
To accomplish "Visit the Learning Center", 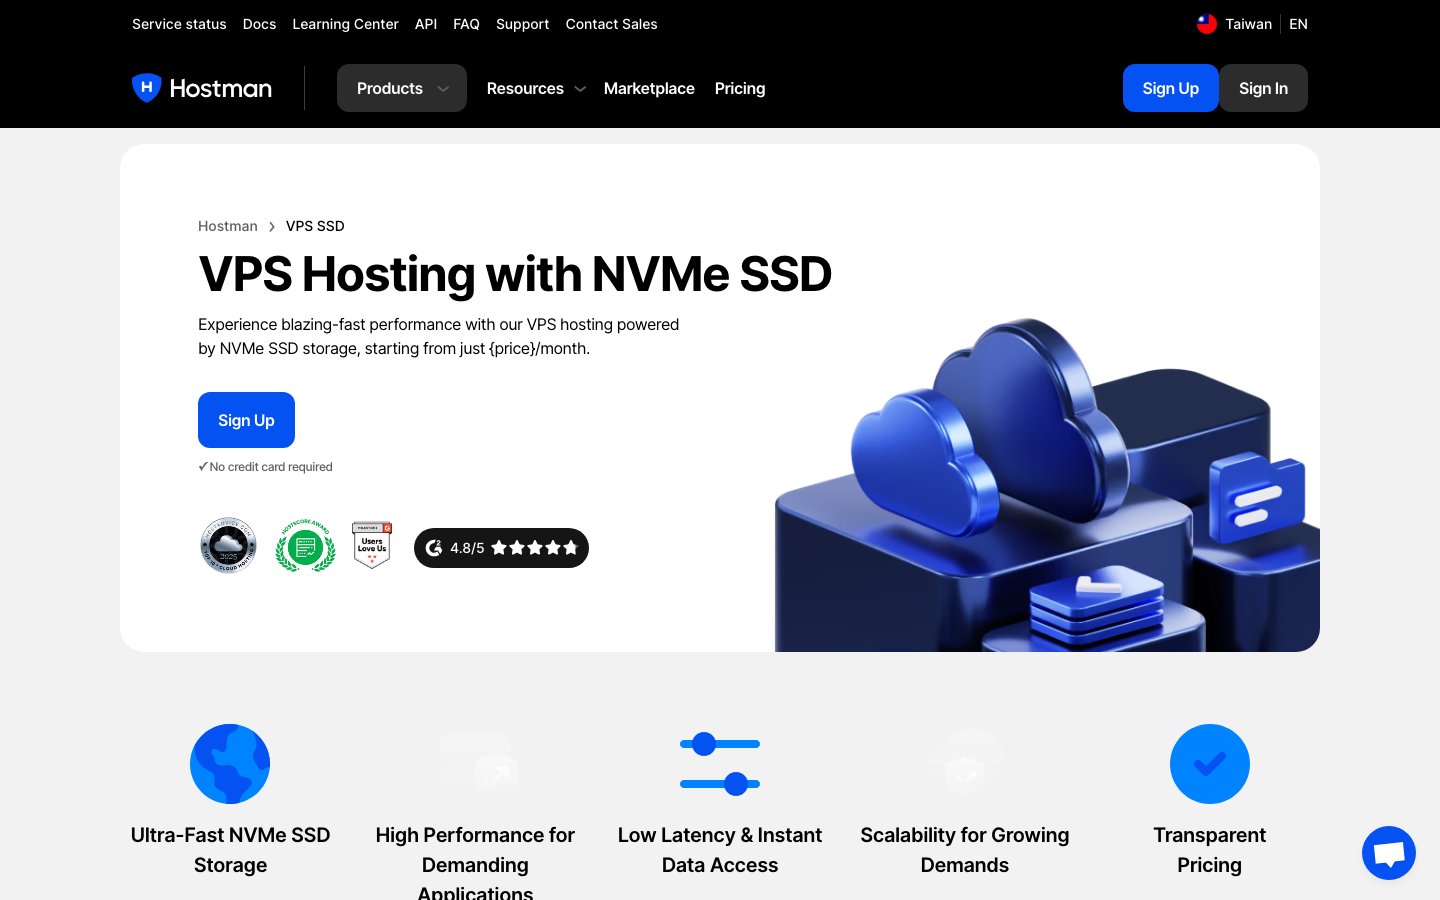I will [x=345, y=24].
